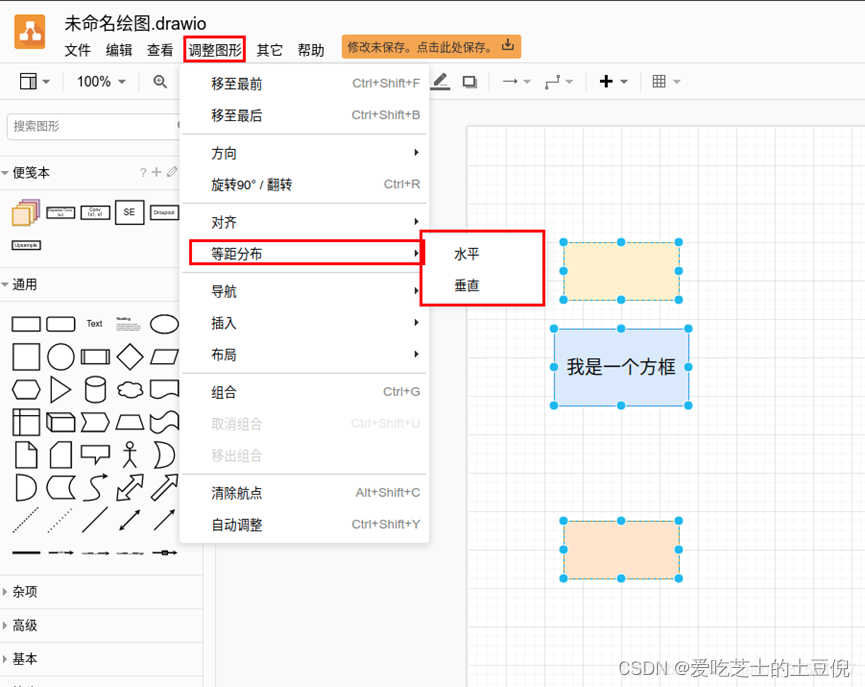The image size is (865, 687).
Task: Select the S-curve shape
Action: (x=95, y=488)
